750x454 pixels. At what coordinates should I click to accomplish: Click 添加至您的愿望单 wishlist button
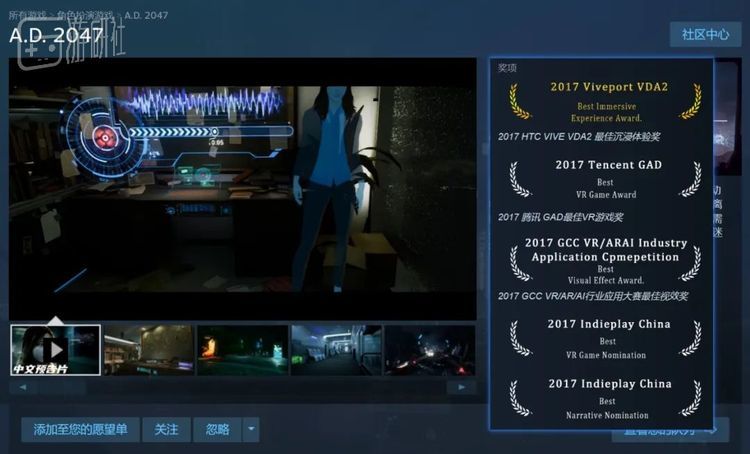click(x=80, y=429)
